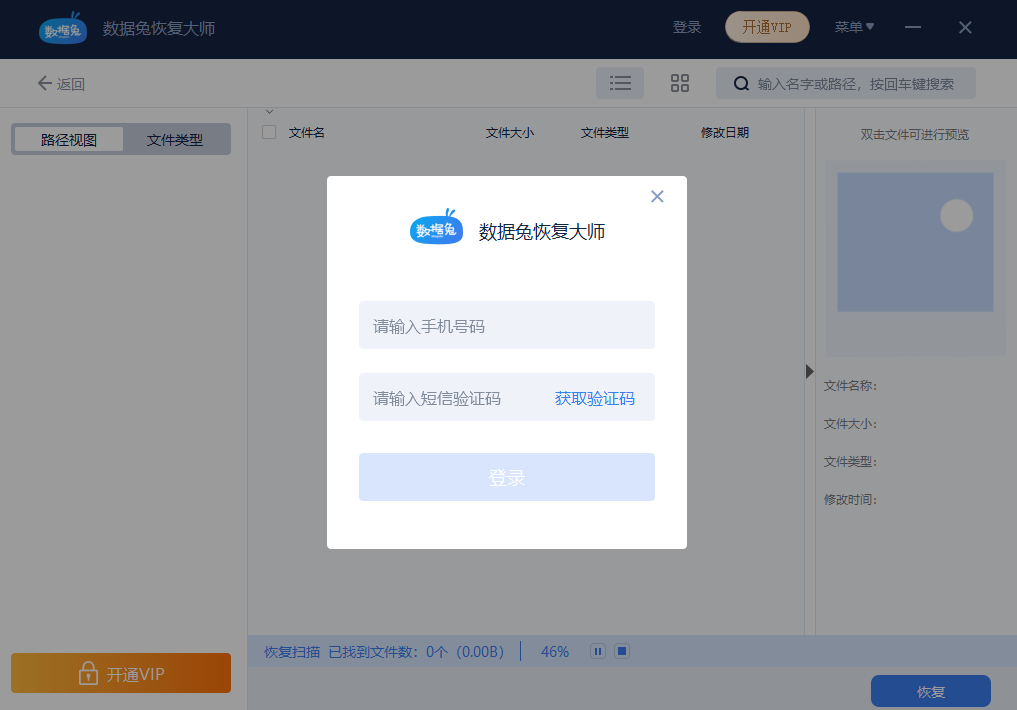The image size is (1017, 710).
Task: Click the scan progress bar at 46%
Action: (x=554, y=651)
